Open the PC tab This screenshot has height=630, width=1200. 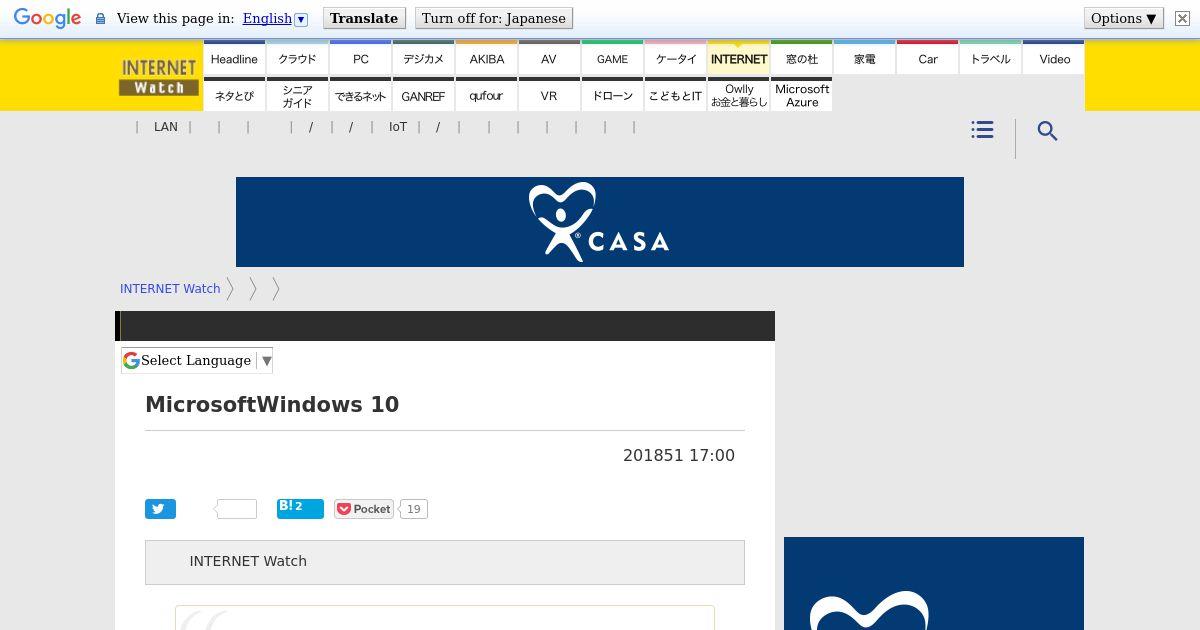coord(360,59)
